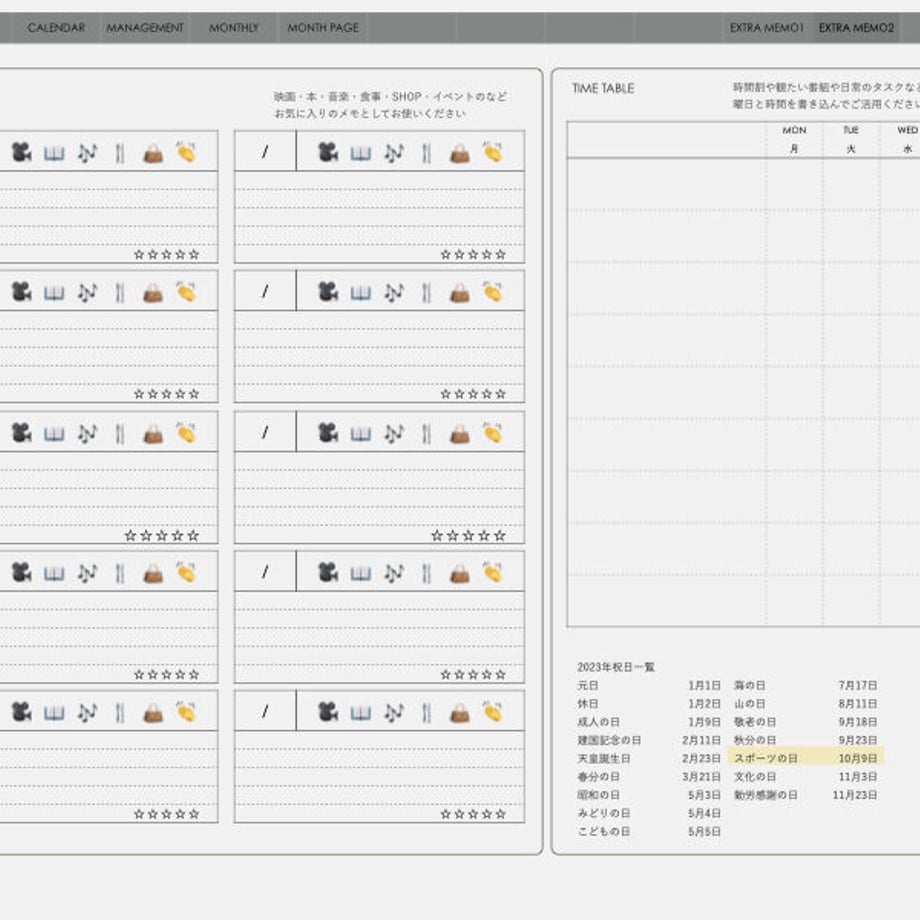Click the star rating in the first right-column card
The image size is (920, 920).
(473, 255)
